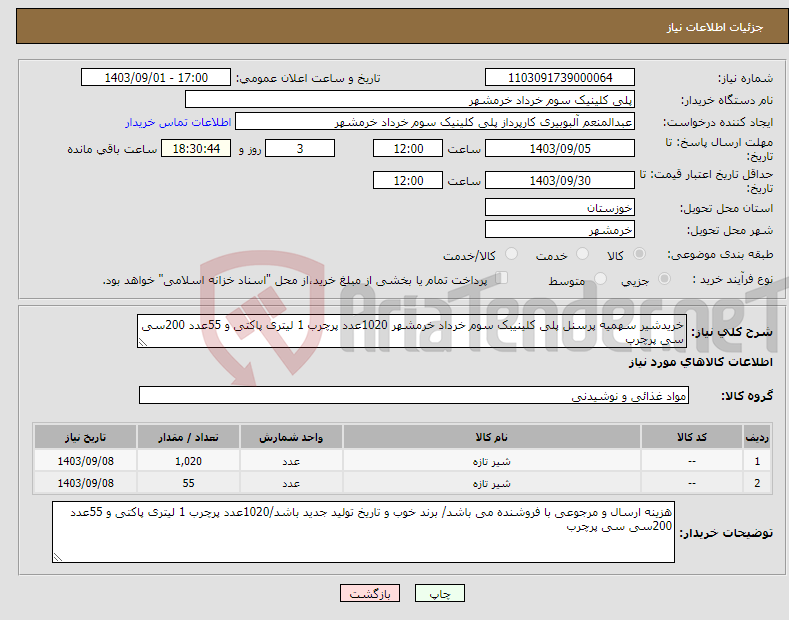Click the واحد شمارش column header

[291, 437]
